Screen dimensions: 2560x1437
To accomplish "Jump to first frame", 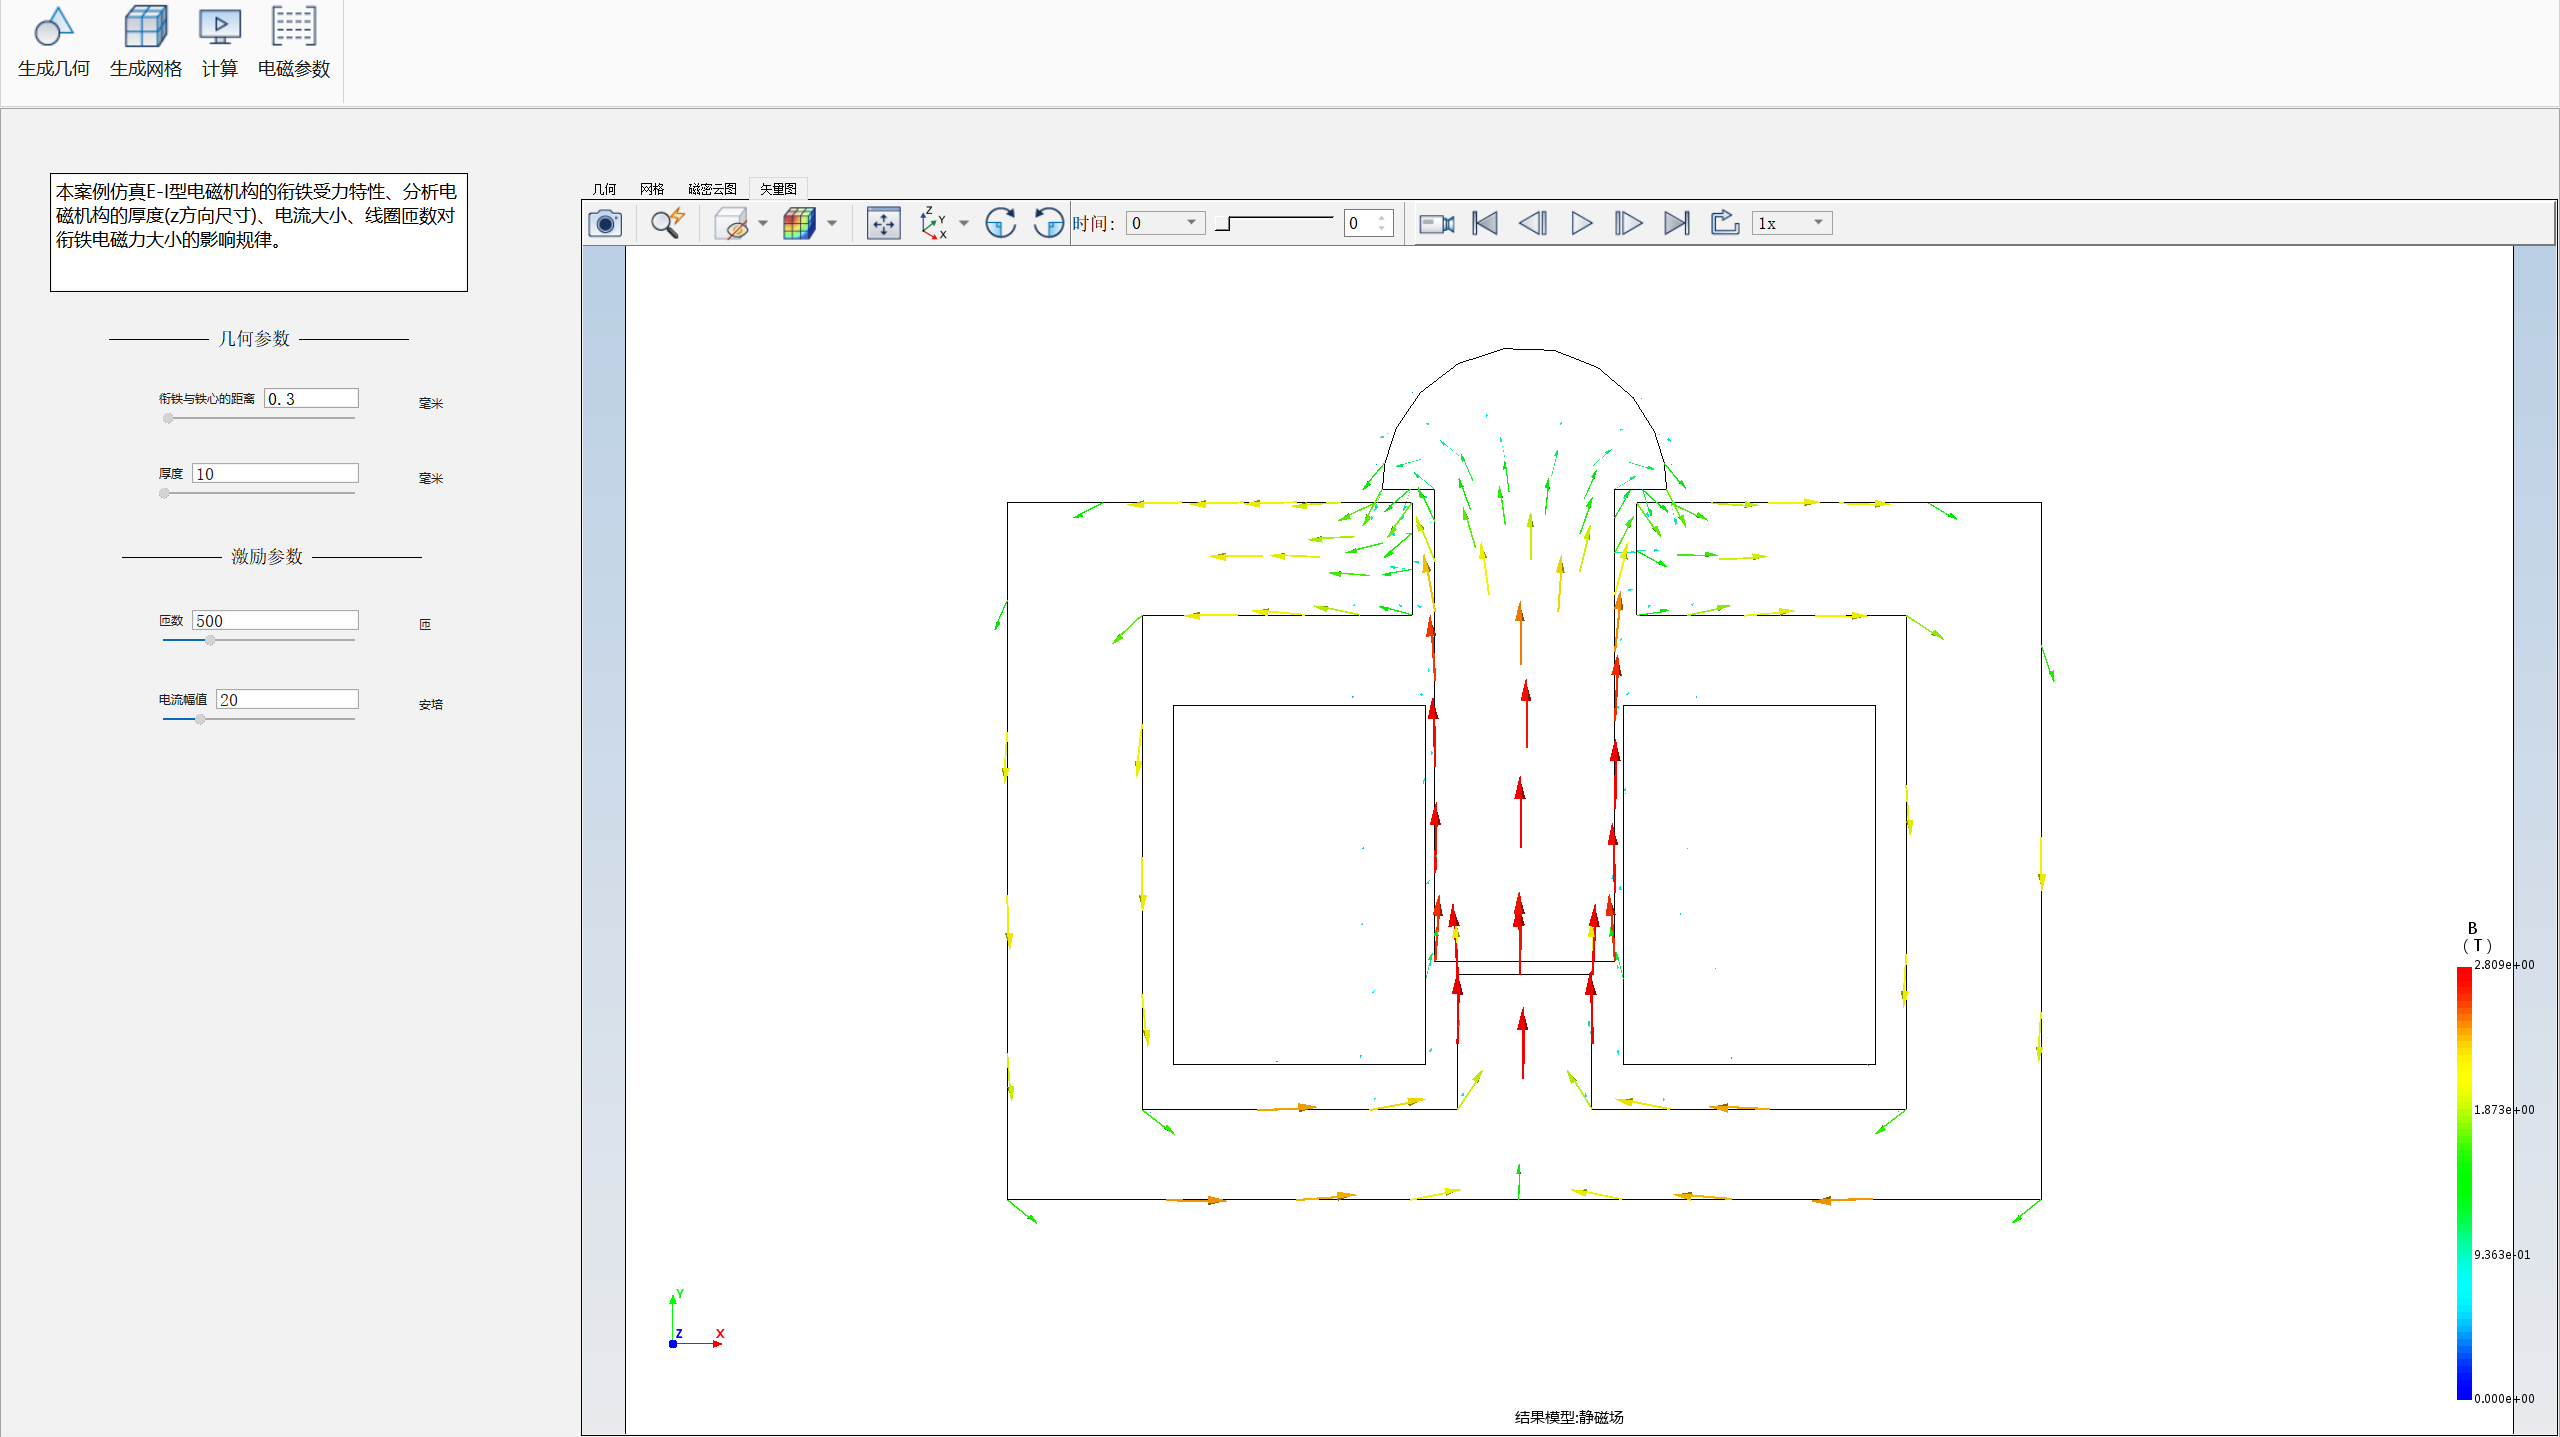I will pyautogui.click(x=1485, y=223).
